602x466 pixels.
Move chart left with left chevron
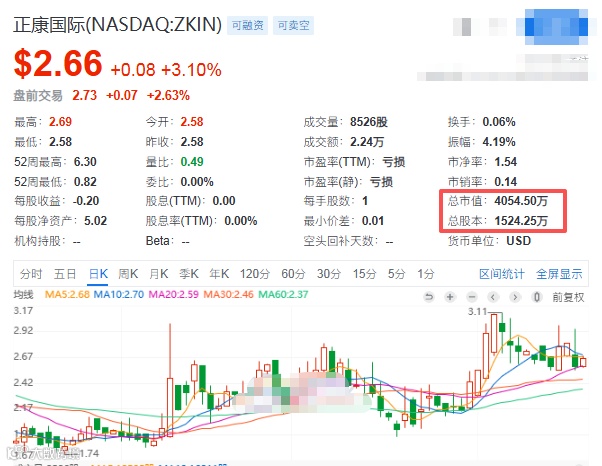493,297
